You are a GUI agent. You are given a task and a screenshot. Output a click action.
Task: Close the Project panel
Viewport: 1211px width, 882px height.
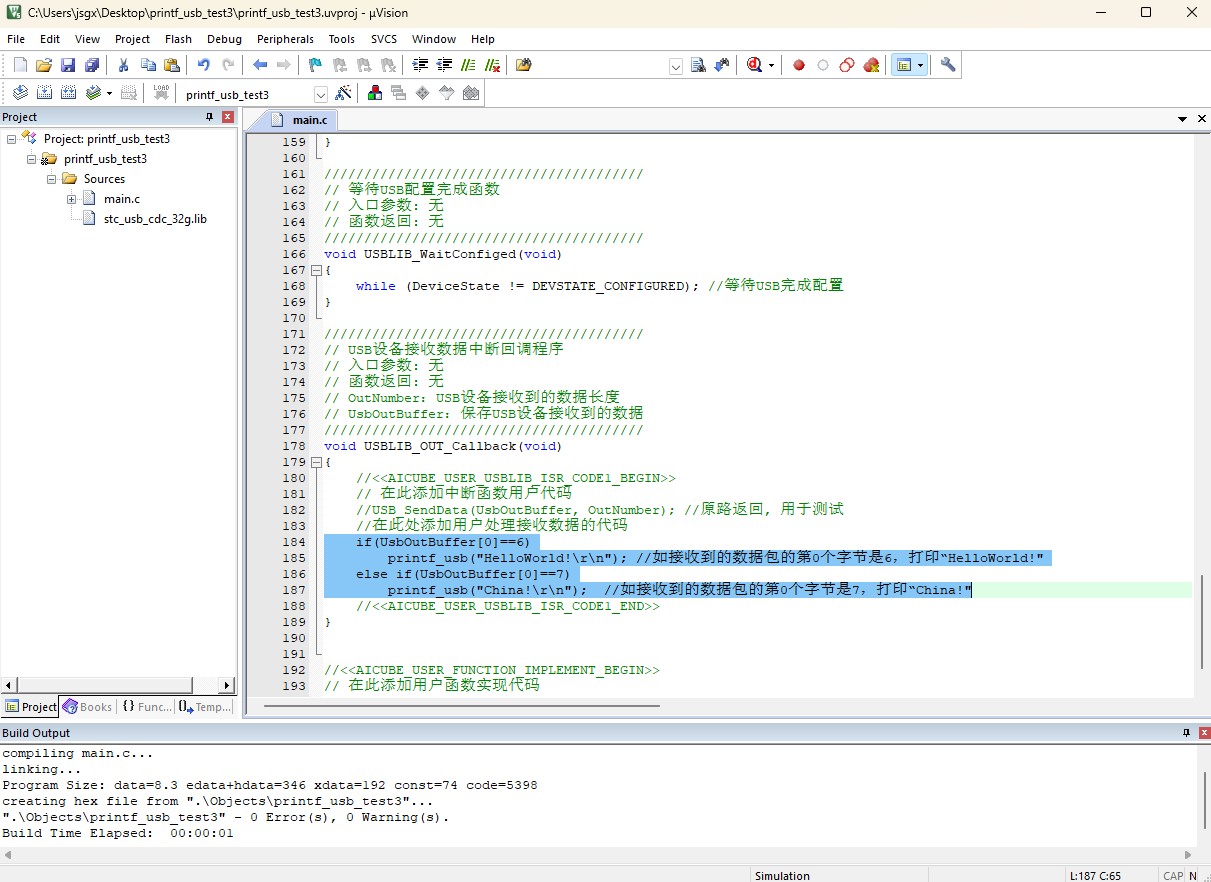point(227,117)
